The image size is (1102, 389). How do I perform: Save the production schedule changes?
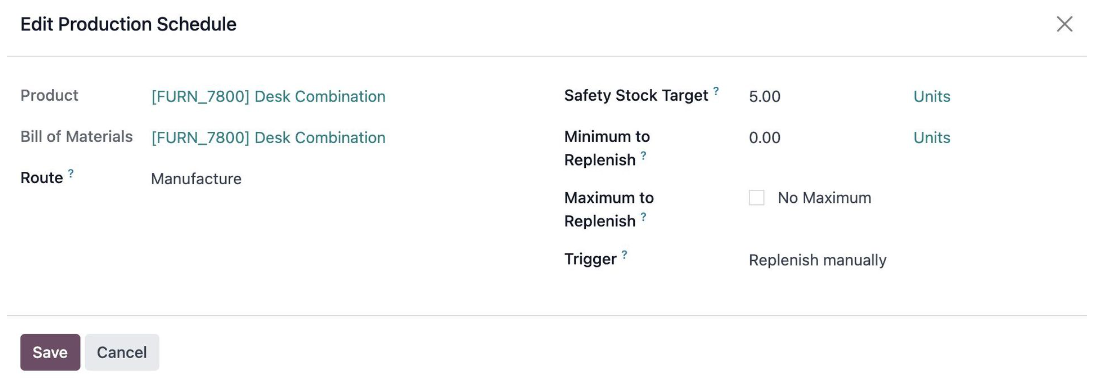[50, 352]
